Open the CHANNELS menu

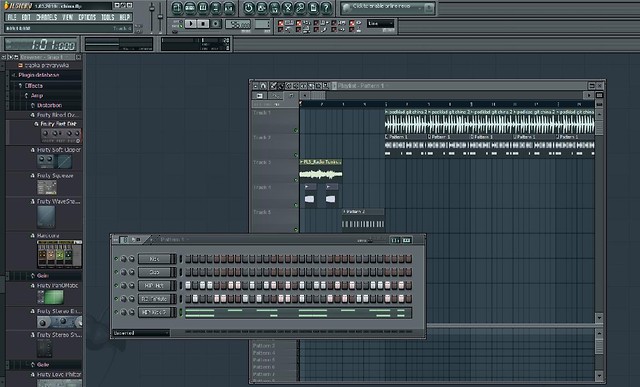pyautogui.click(x=47, y=17)
